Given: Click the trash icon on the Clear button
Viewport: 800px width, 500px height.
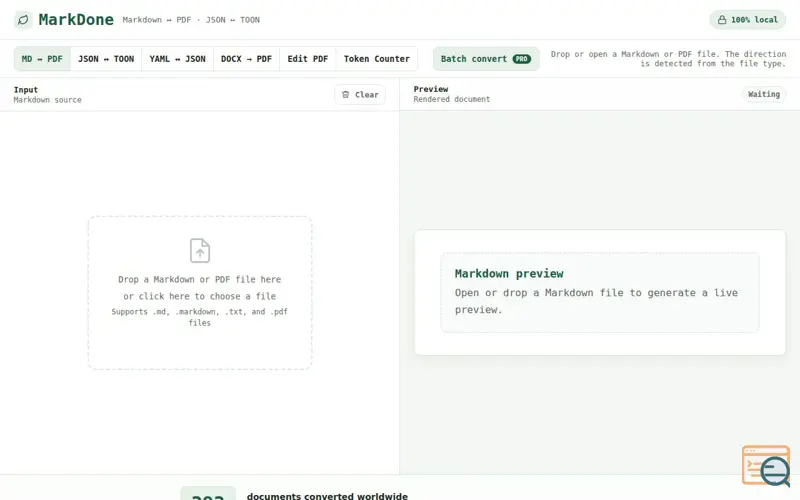Looking at the screenshot, I should coord(345,94).
